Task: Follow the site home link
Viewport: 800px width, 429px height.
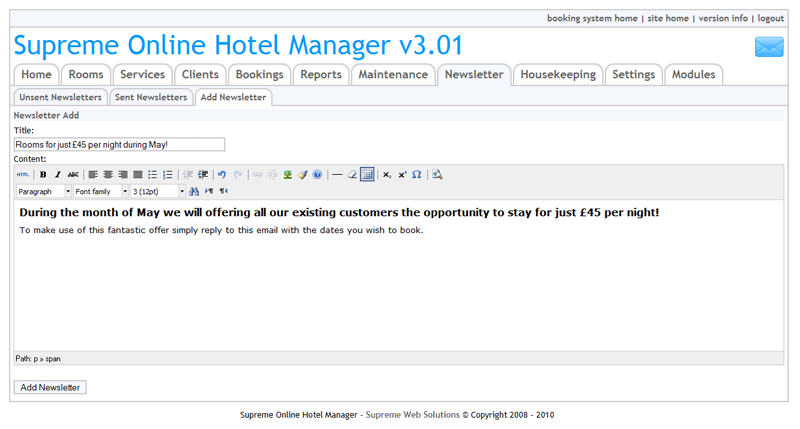Action: (x=668, y=18)
